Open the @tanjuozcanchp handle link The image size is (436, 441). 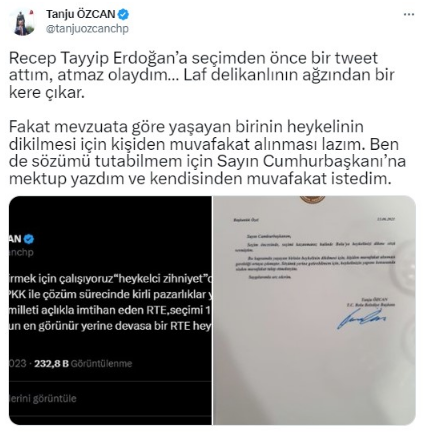click(x=87, y=29)
